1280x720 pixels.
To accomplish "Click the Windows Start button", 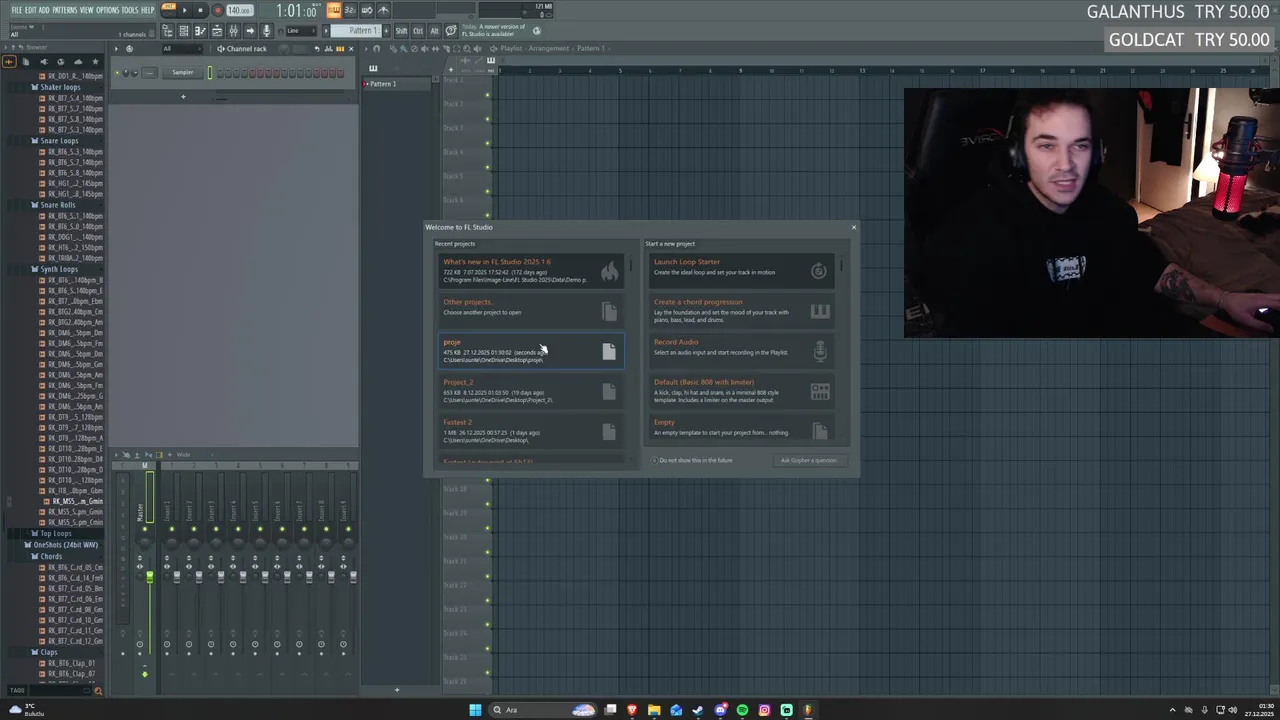I will [x=475, y=710].
